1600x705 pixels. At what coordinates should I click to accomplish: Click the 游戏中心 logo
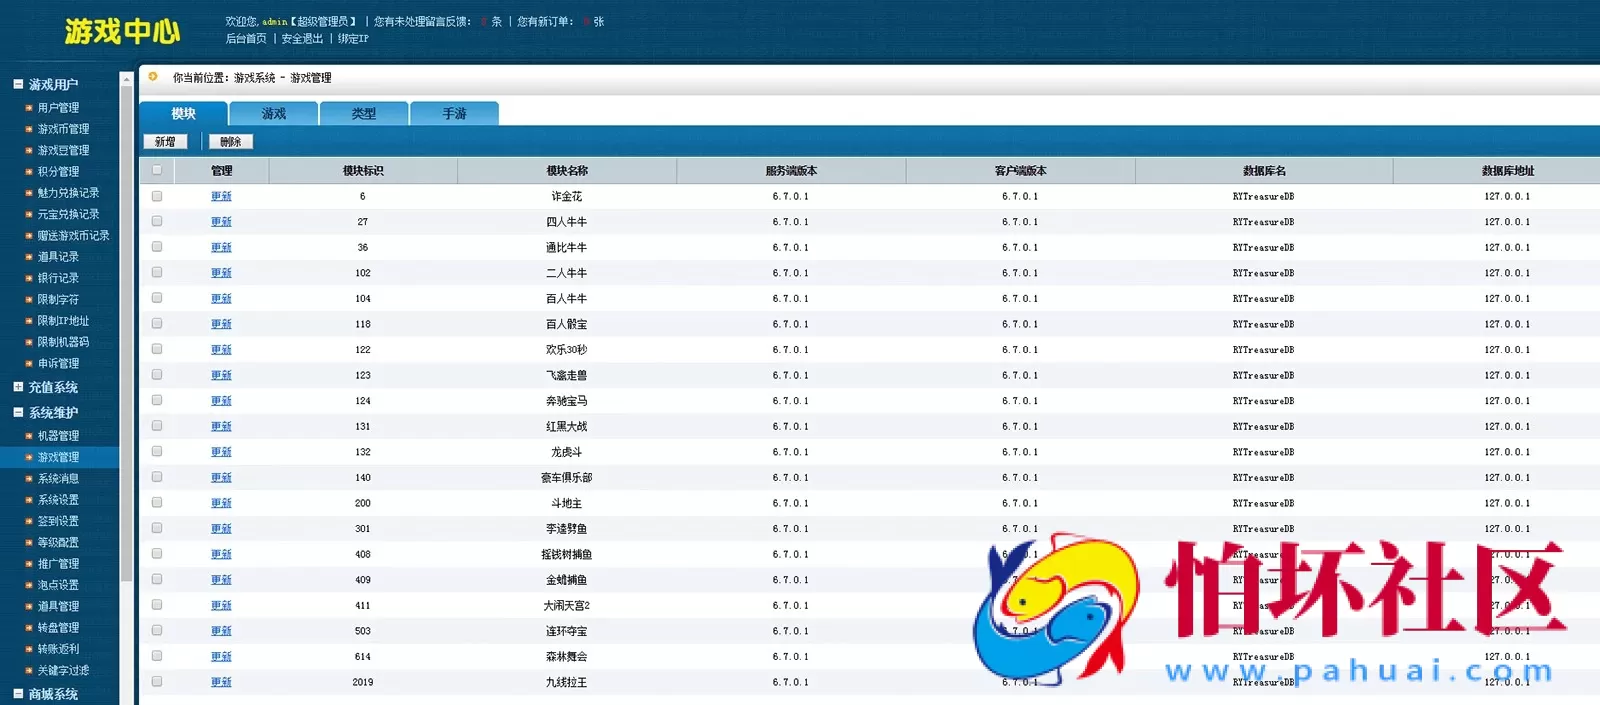coord(122,32)
